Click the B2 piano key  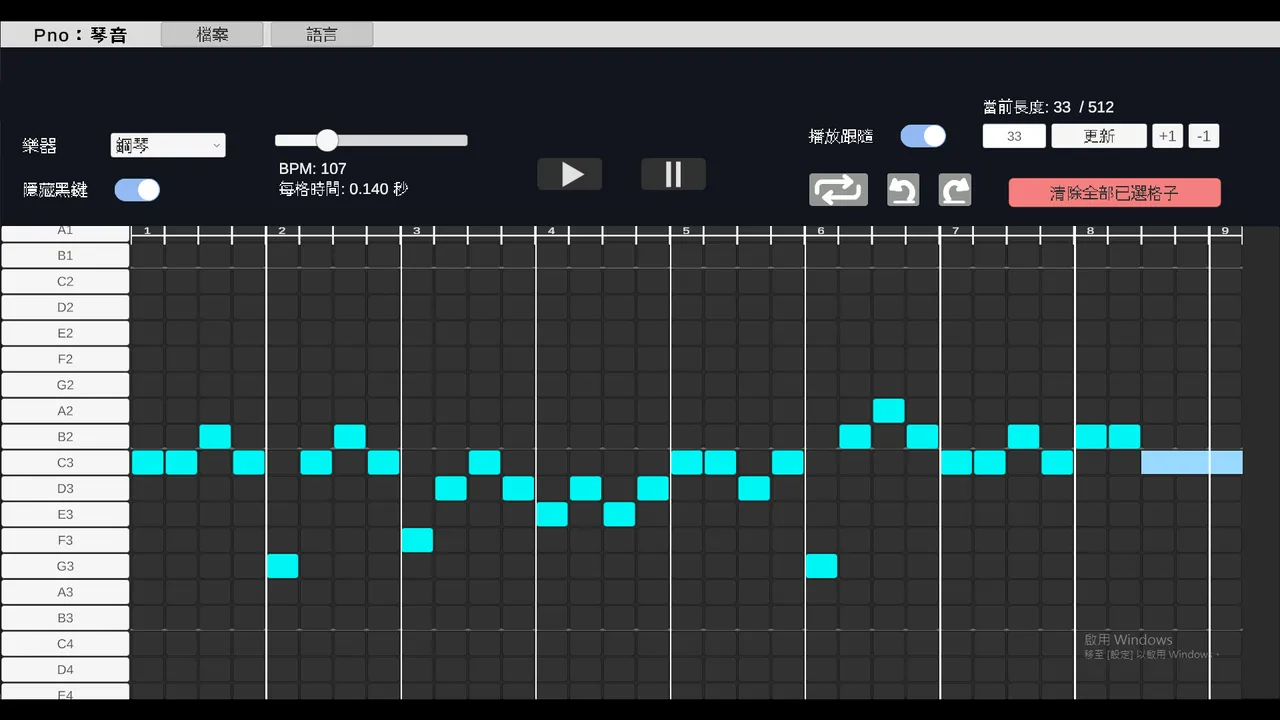pos(65,436)
